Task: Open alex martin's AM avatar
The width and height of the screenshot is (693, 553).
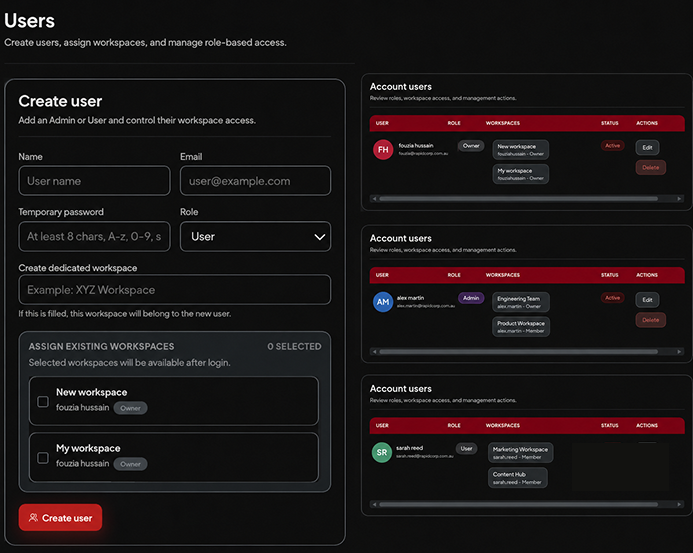Action: pos(383,302)
